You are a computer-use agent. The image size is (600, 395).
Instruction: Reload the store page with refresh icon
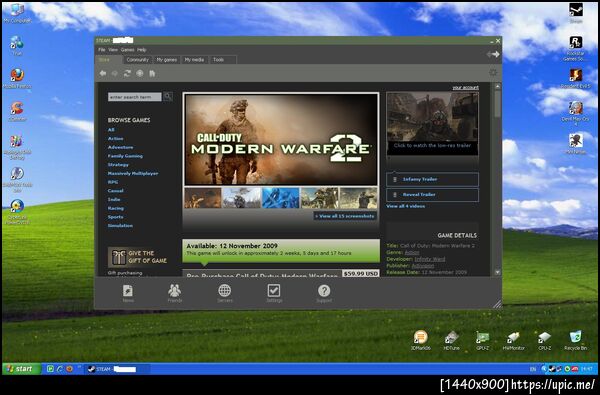127,73
